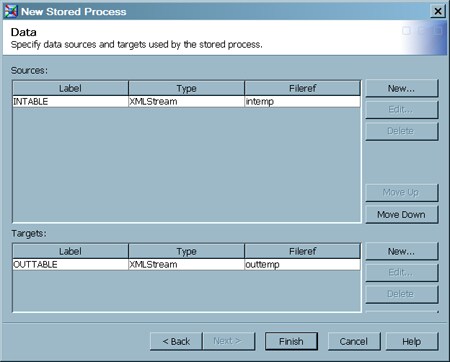450x362 pixels.
Task: Click New... button beside Targets table
Action: 401,251
